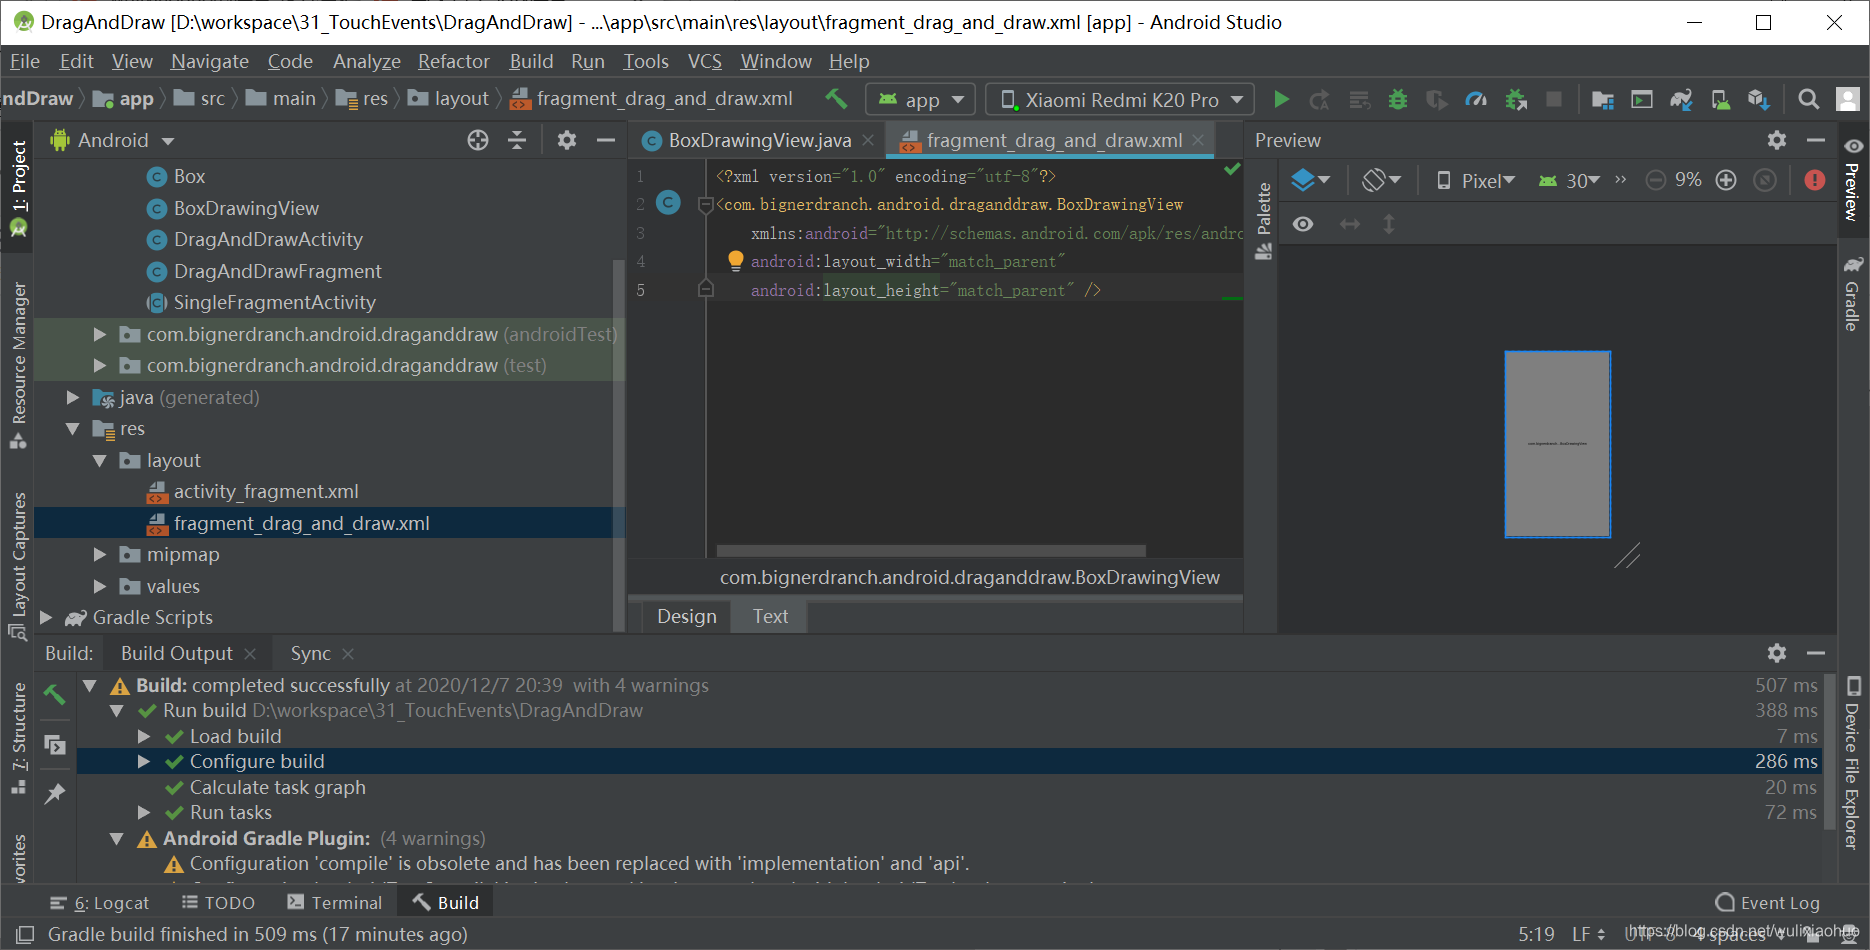The height and width of the screenshot is (950, 1870).
Task: Toggle the Layout Captures side panel
Action: click(x=18, y=565)
